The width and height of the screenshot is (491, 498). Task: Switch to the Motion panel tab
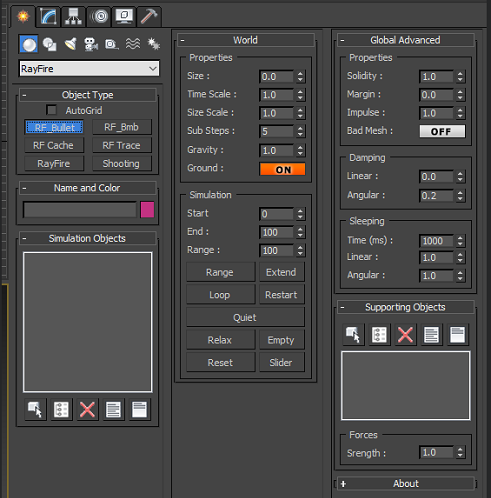coord(99,16)
